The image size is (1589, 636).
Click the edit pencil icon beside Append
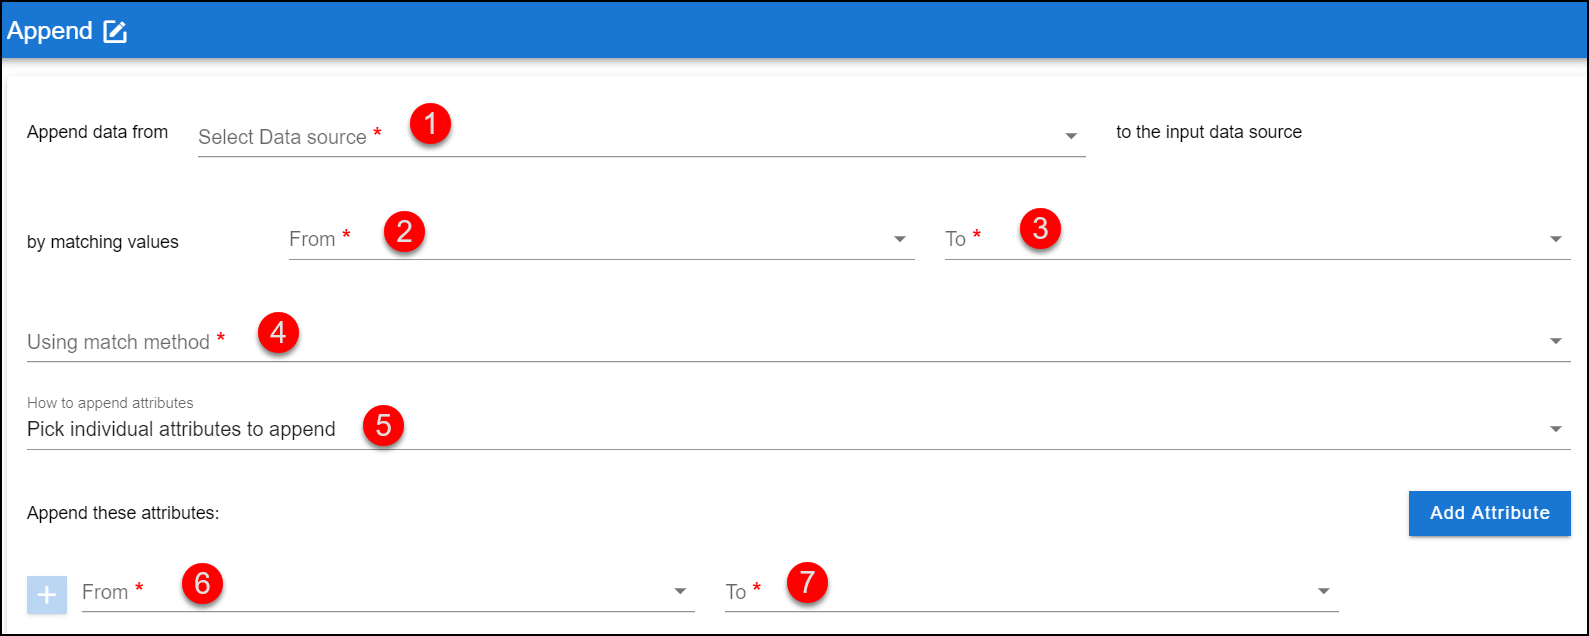click(116, 32)
